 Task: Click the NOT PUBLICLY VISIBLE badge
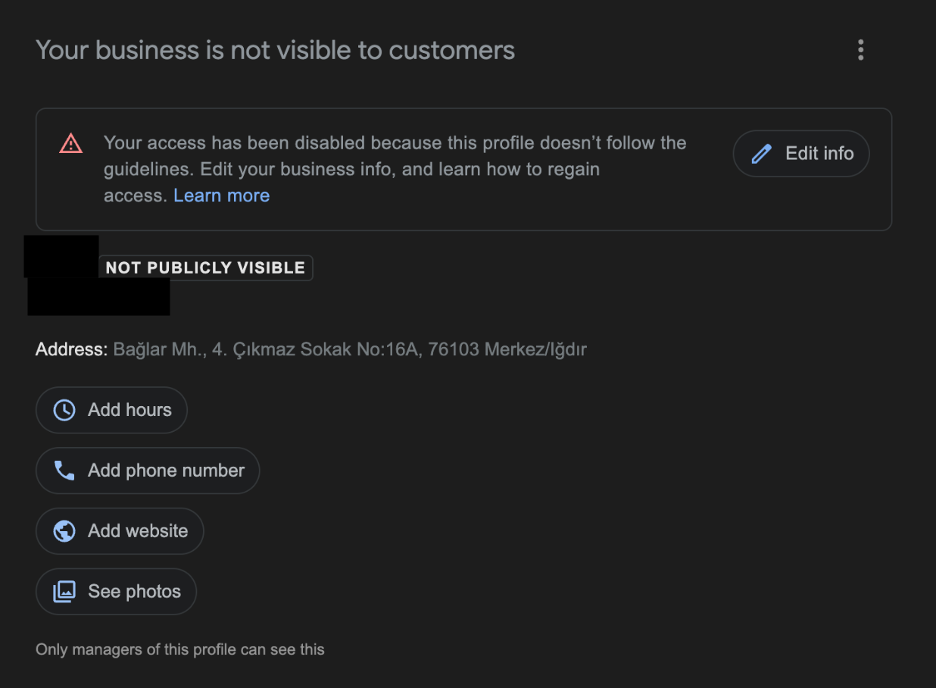point(206,267)
